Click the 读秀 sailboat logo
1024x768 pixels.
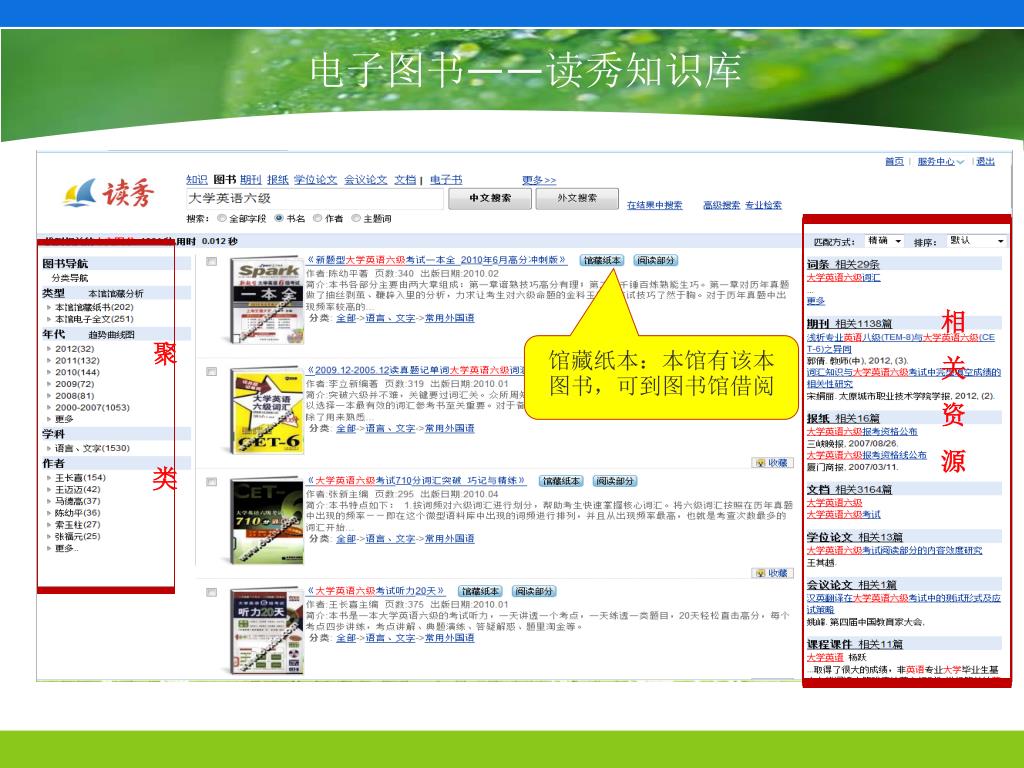[109, 193]
